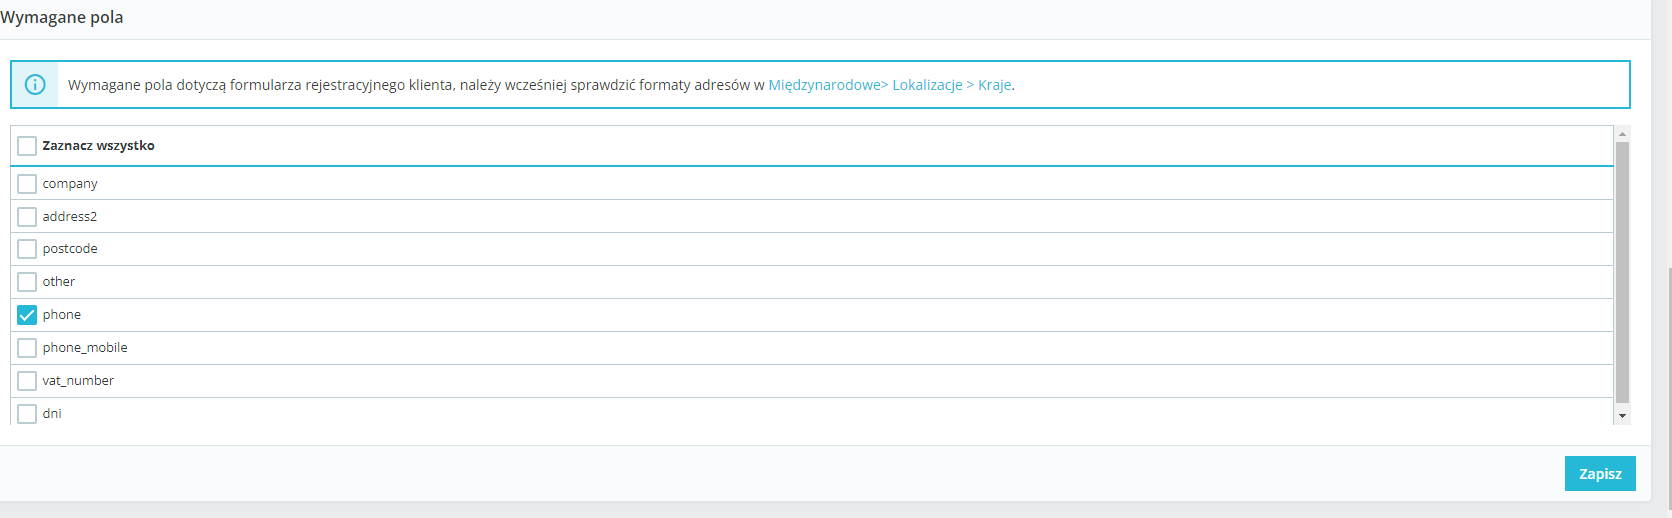The width and height of the screenshot is (1672, 518).
Task: Enable the company required field checkbox
Action: tap(27, 184)
